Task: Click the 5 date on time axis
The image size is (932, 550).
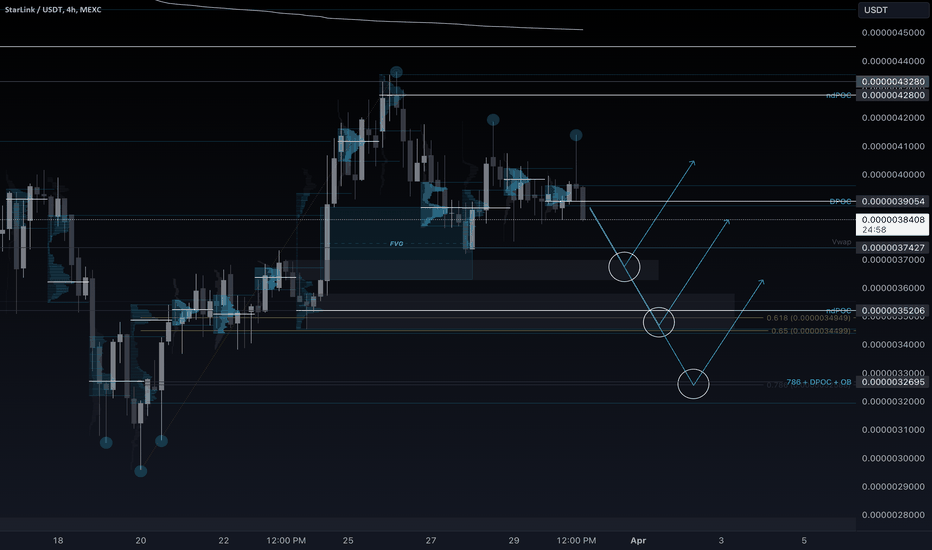Action: point(804,540)
